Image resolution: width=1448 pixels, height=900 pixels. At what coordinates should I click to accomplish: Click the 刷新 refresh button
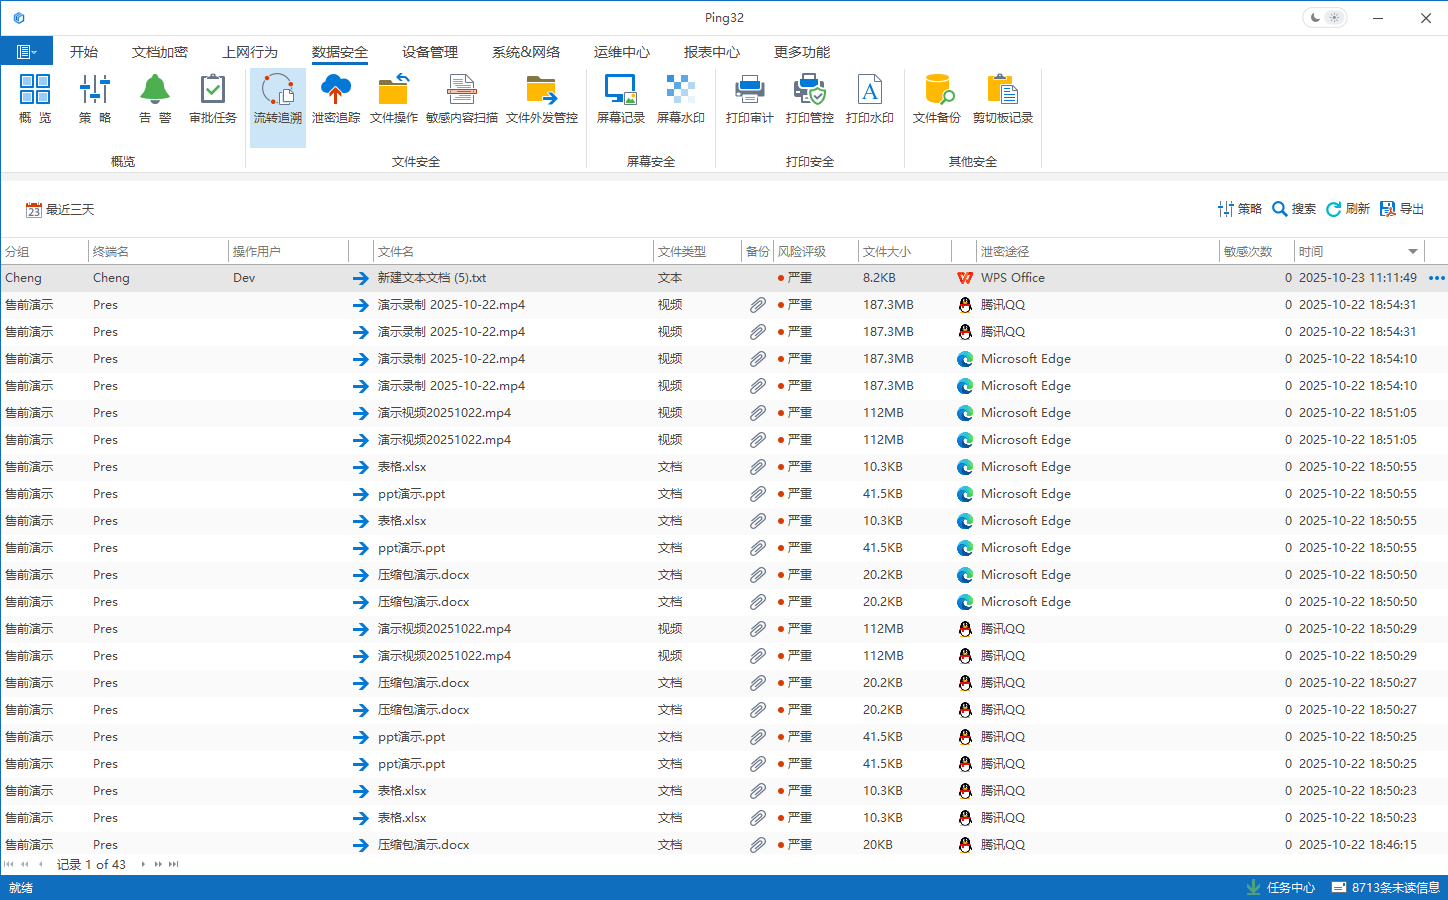(1347, 209)
